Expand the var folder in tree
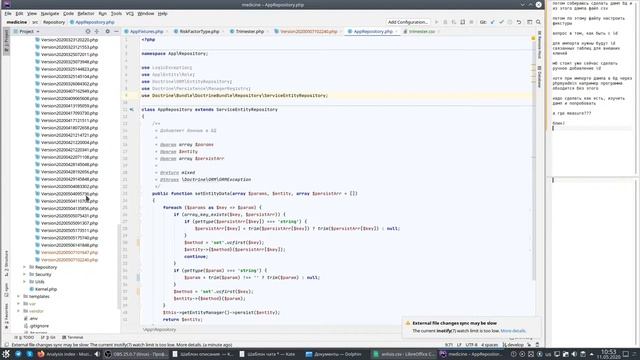Viewport: 640px width, 360px height. [18, 304]
